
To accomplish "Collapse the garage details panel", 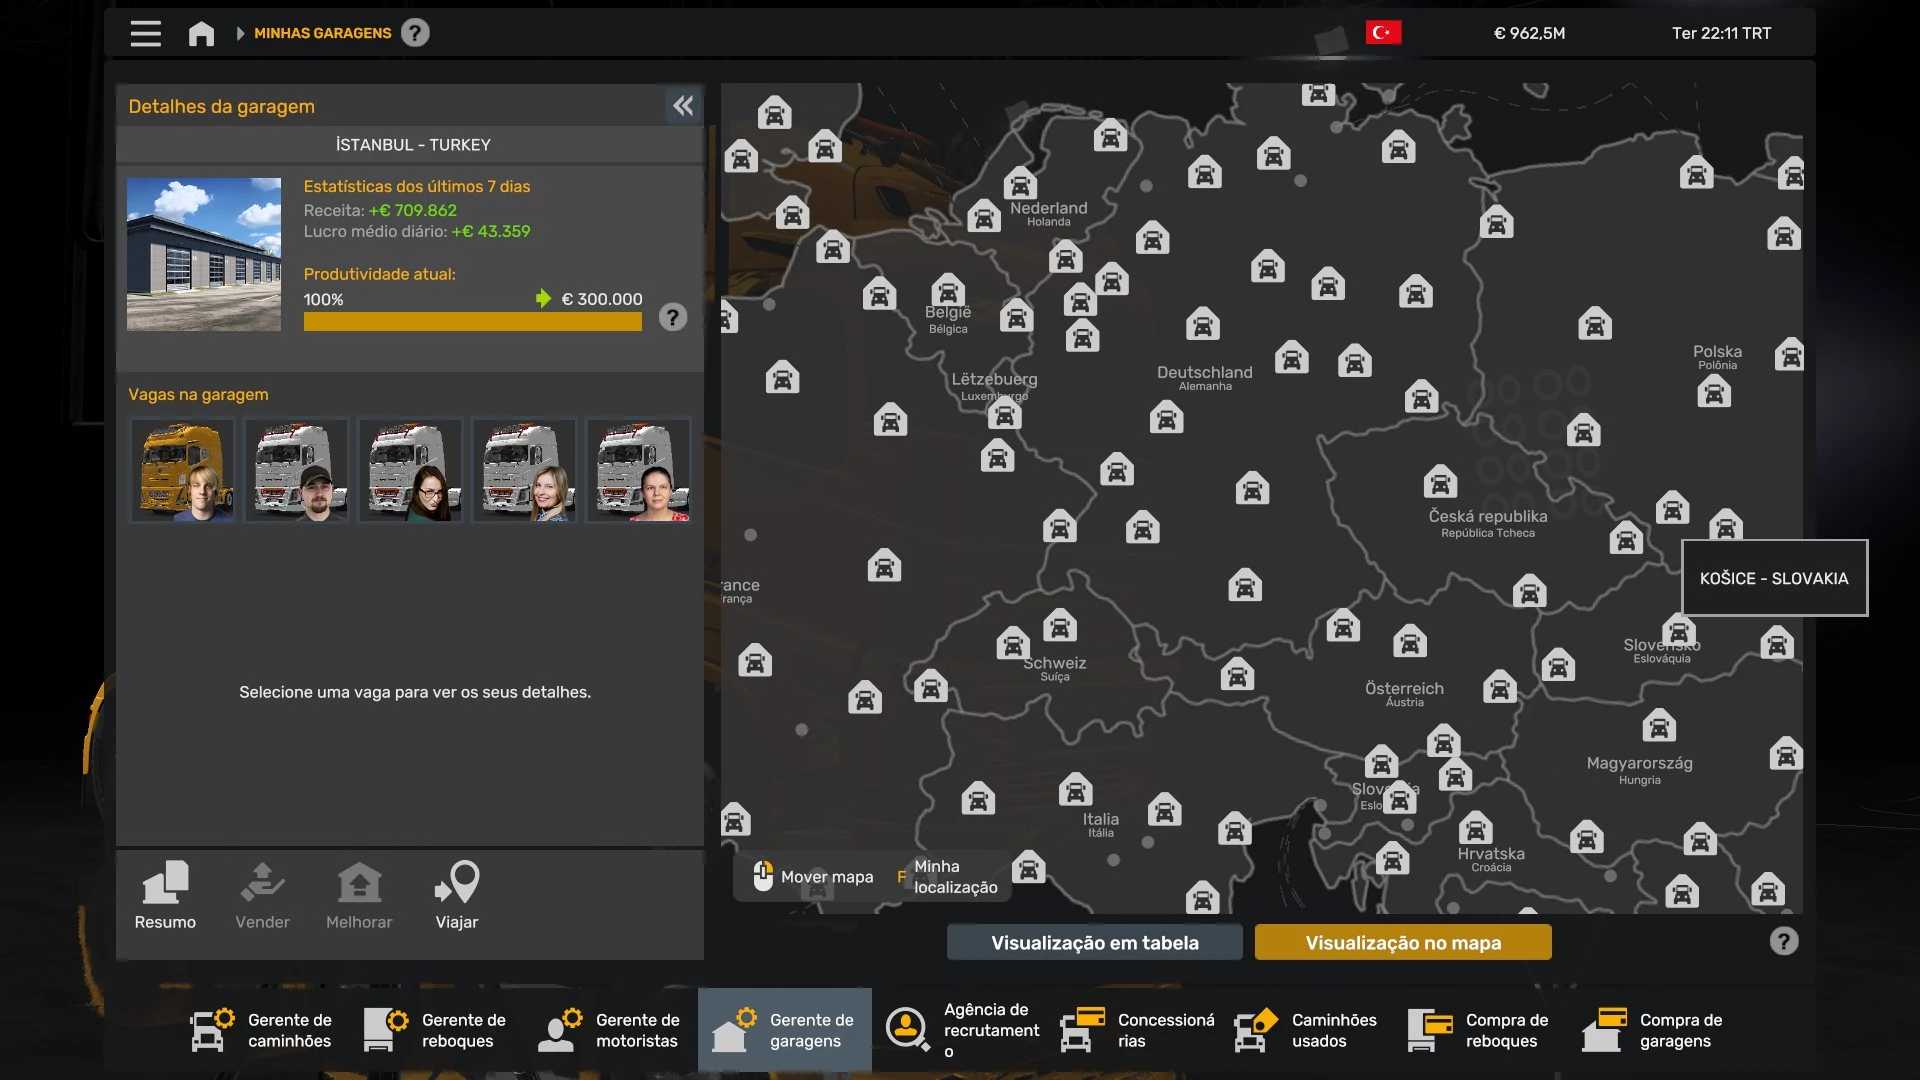I will coord(683,106).
